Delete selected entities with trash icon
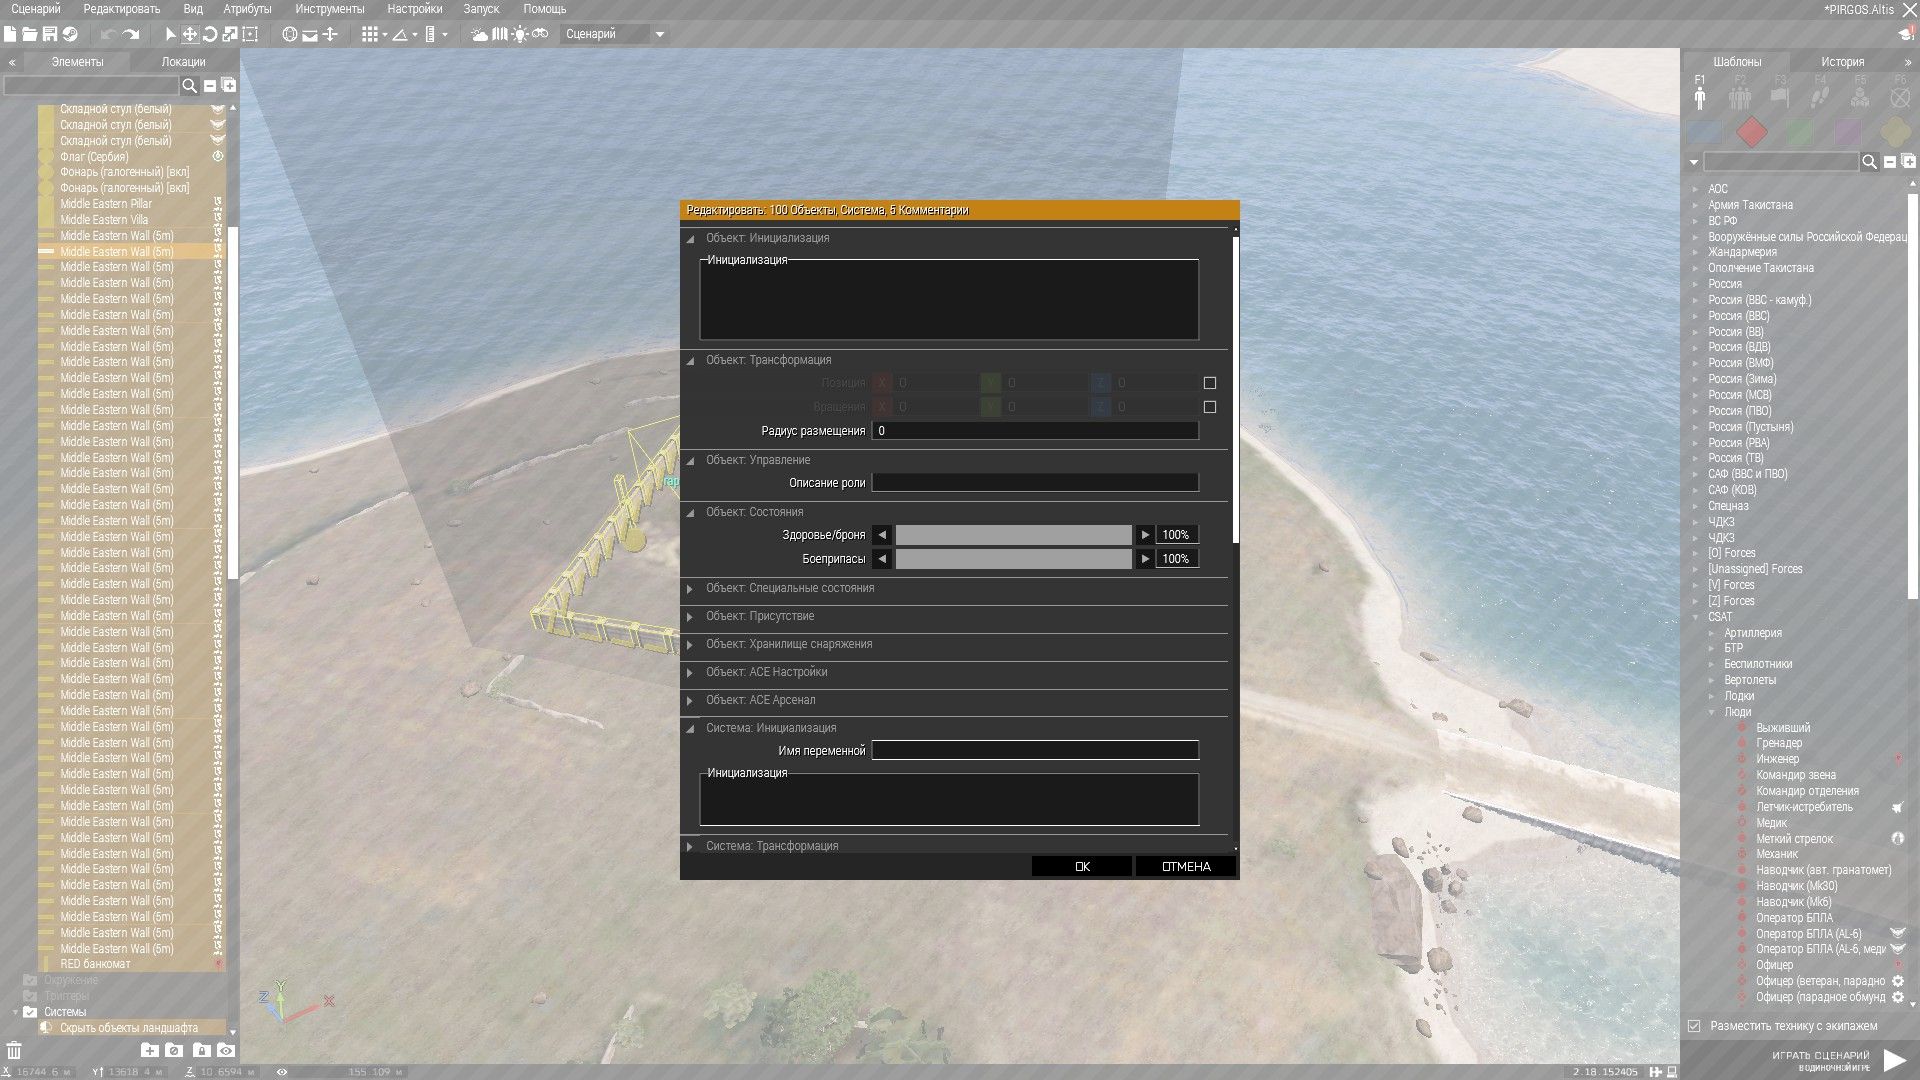Viewport: 1920px width, 1080px height. [14, 1050]
